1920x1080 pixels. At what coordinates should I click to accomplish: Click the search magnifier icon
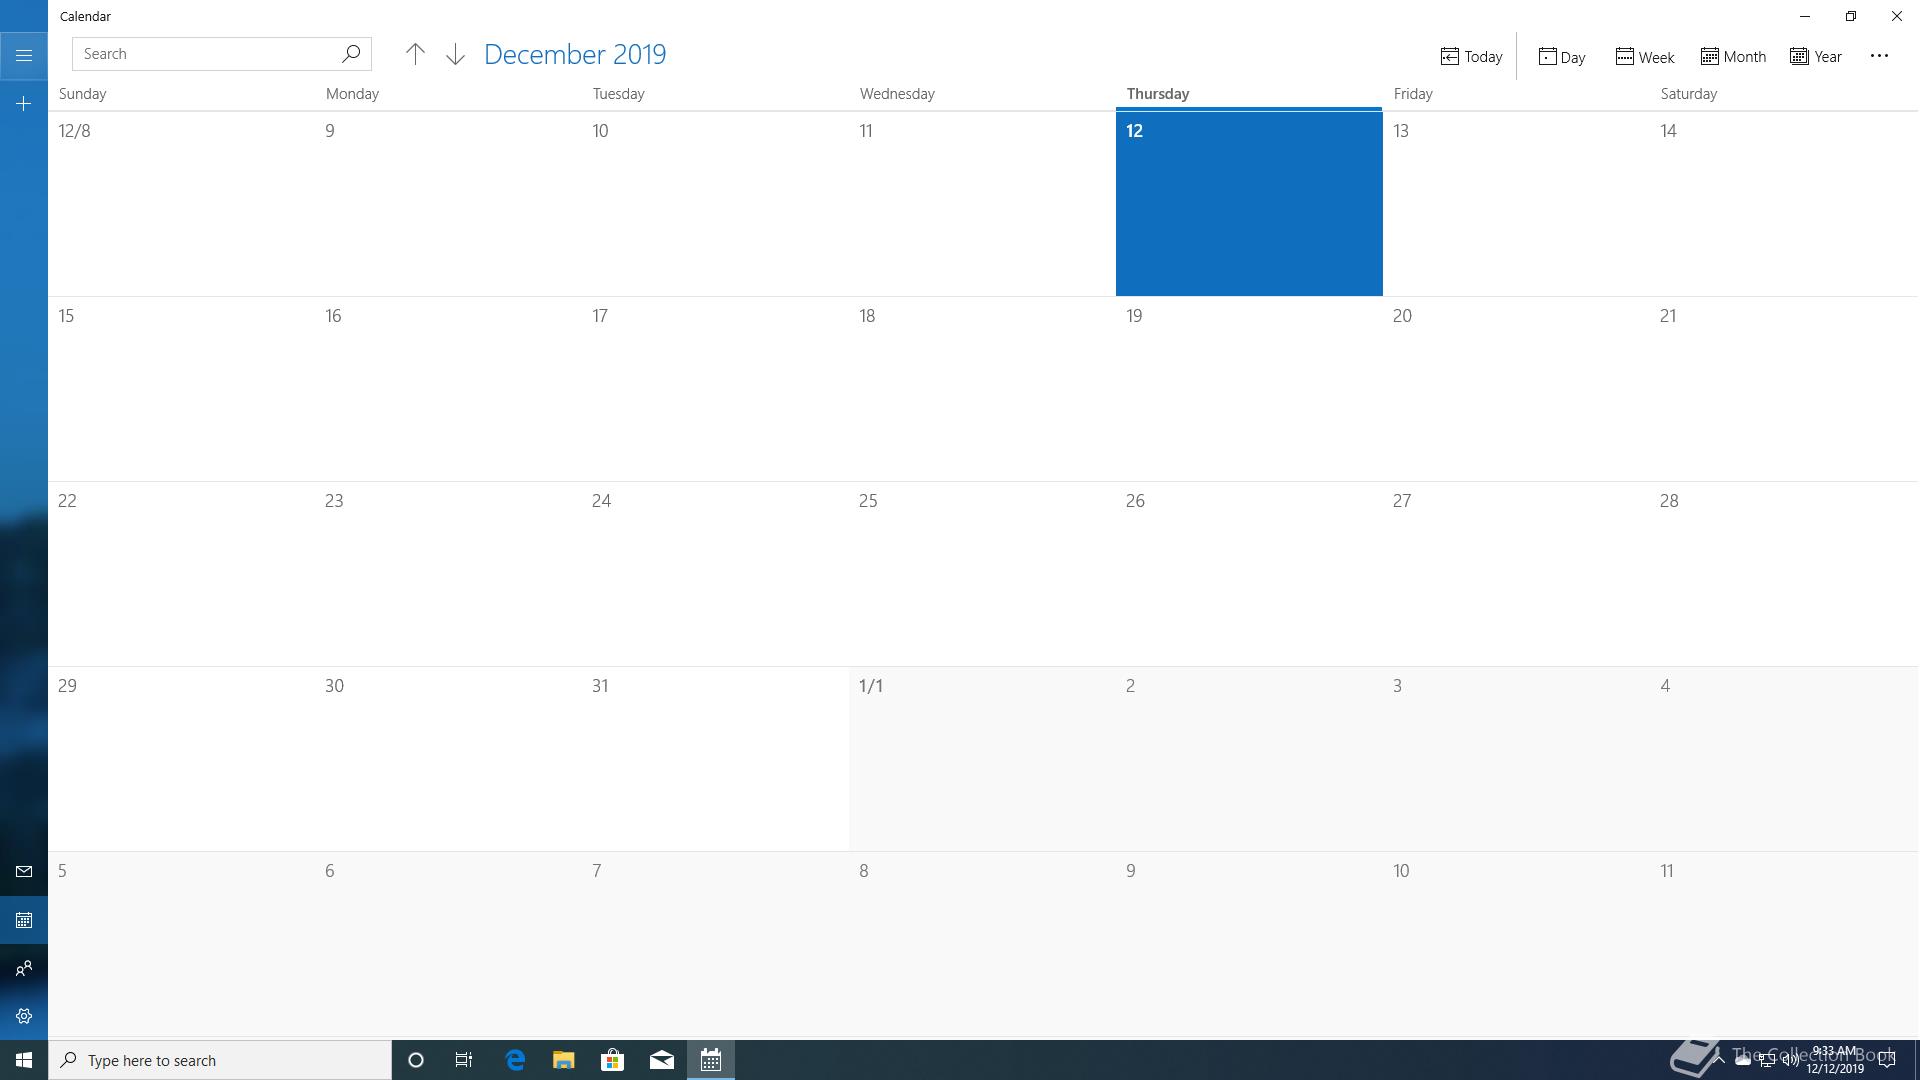click(351, 54)
